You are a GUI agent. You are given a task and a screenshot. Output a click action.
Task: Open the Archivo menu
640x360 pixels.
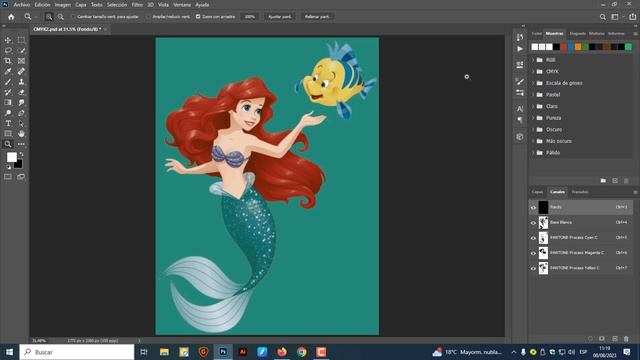tap(22, 5)
